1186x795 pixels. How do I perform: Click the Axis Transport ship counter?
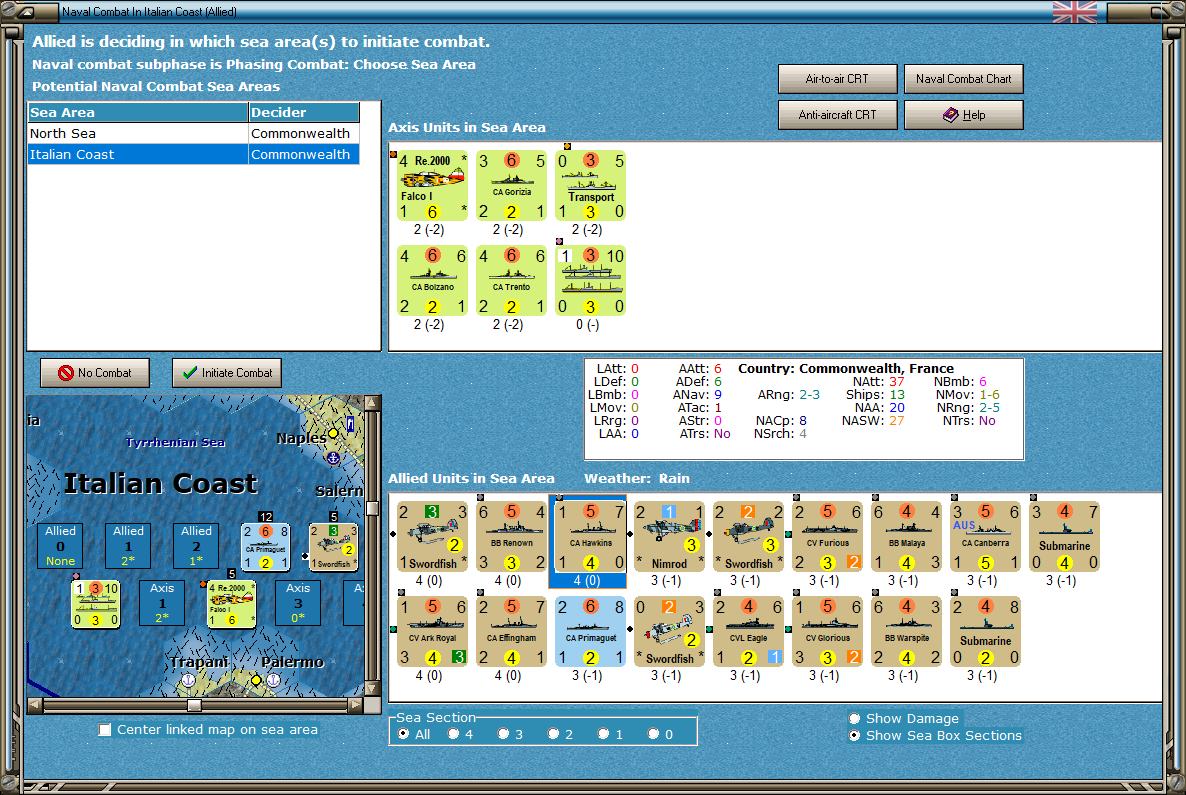[x=590, y=185]
